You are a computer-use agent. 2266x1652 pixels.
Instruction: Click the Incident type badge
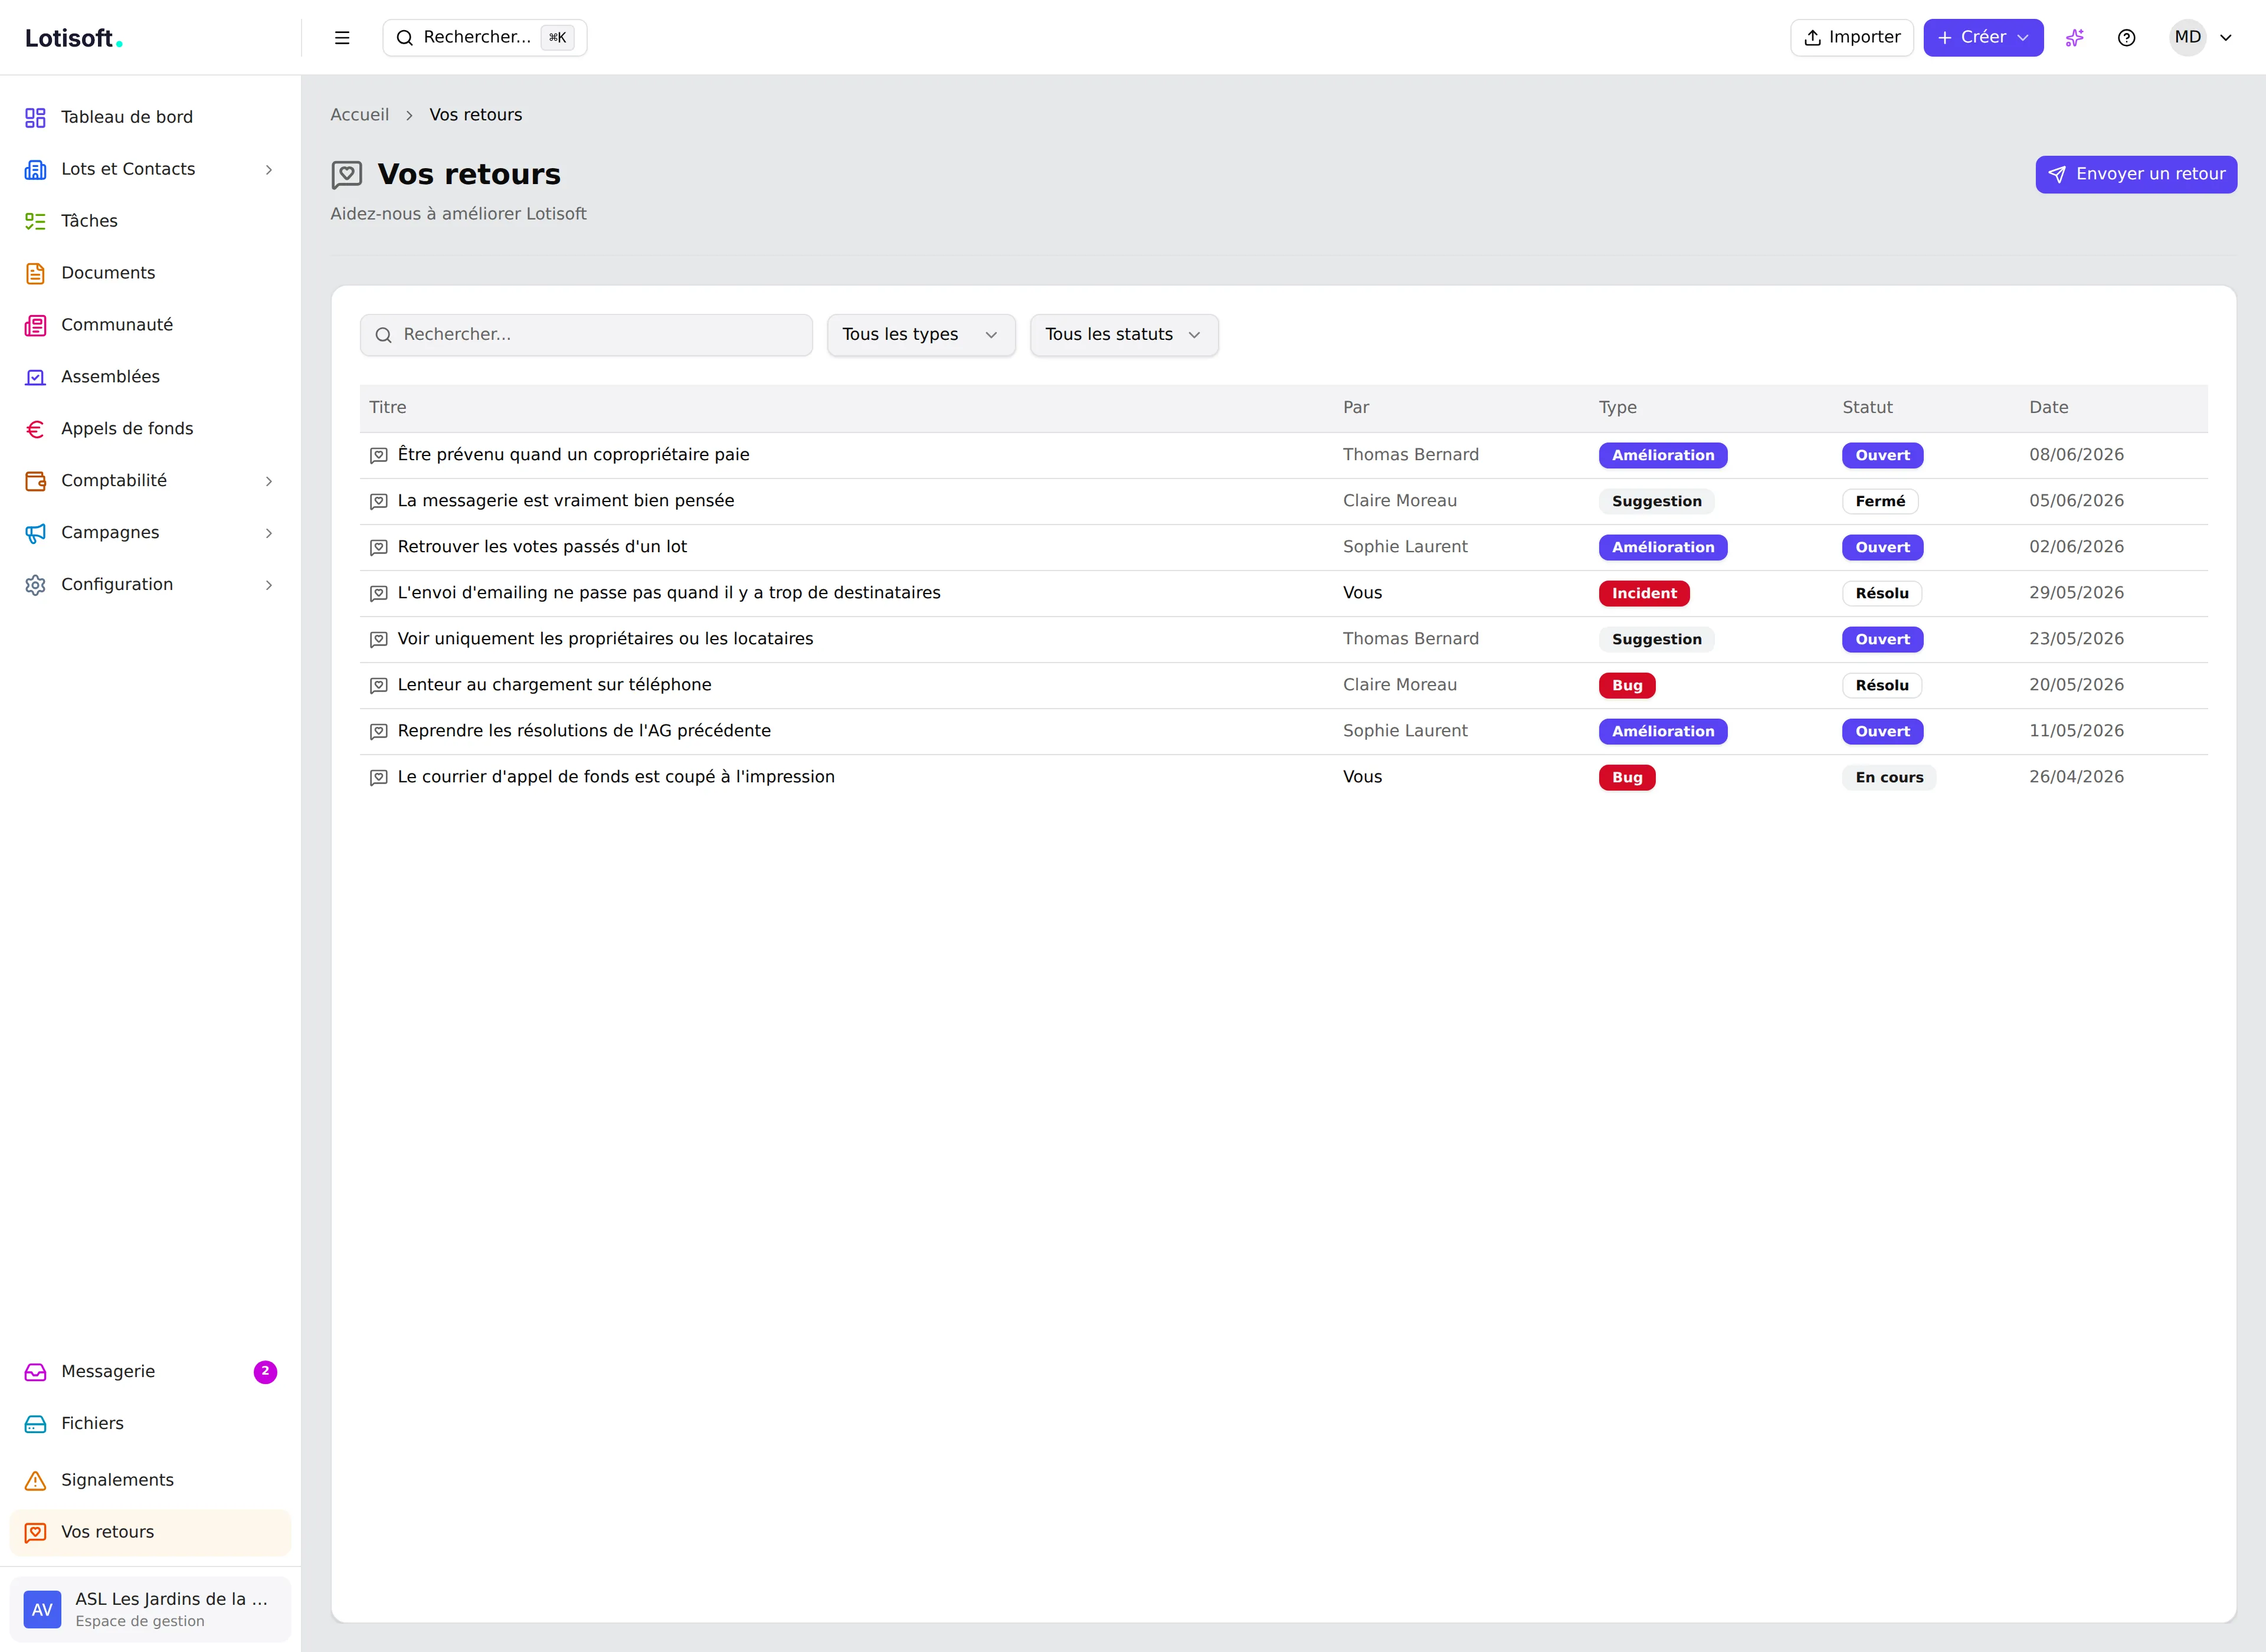click(x=1644, y=594)
